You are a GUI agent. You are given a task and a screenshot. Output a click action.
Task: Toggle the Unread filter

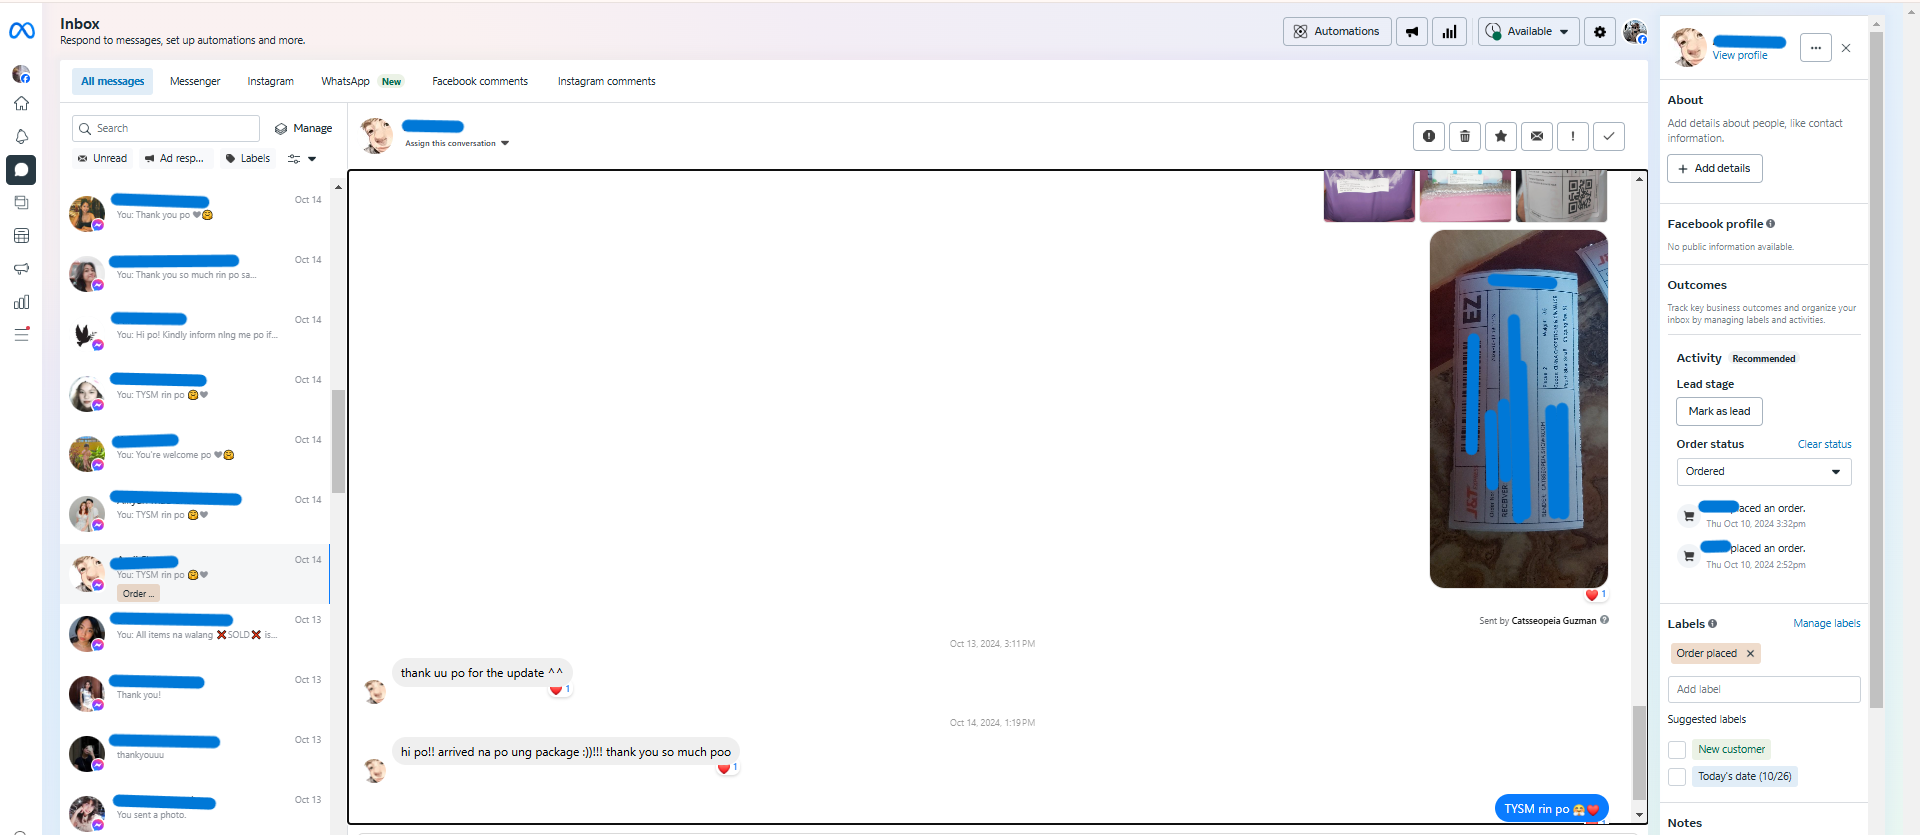click(x=102, y=159)
